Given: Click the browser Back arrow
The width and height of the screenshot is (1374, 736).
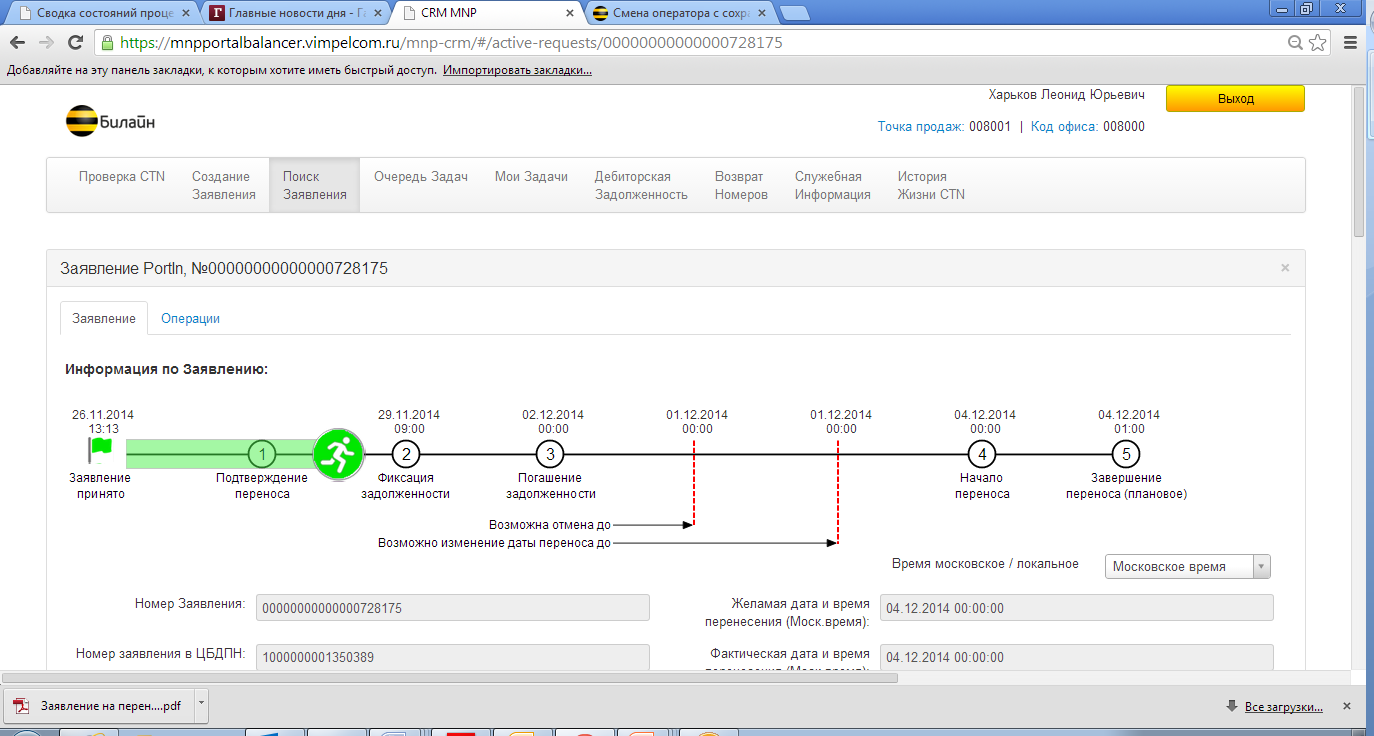Looking at the screenshot, I should click(x=17, y=43).
